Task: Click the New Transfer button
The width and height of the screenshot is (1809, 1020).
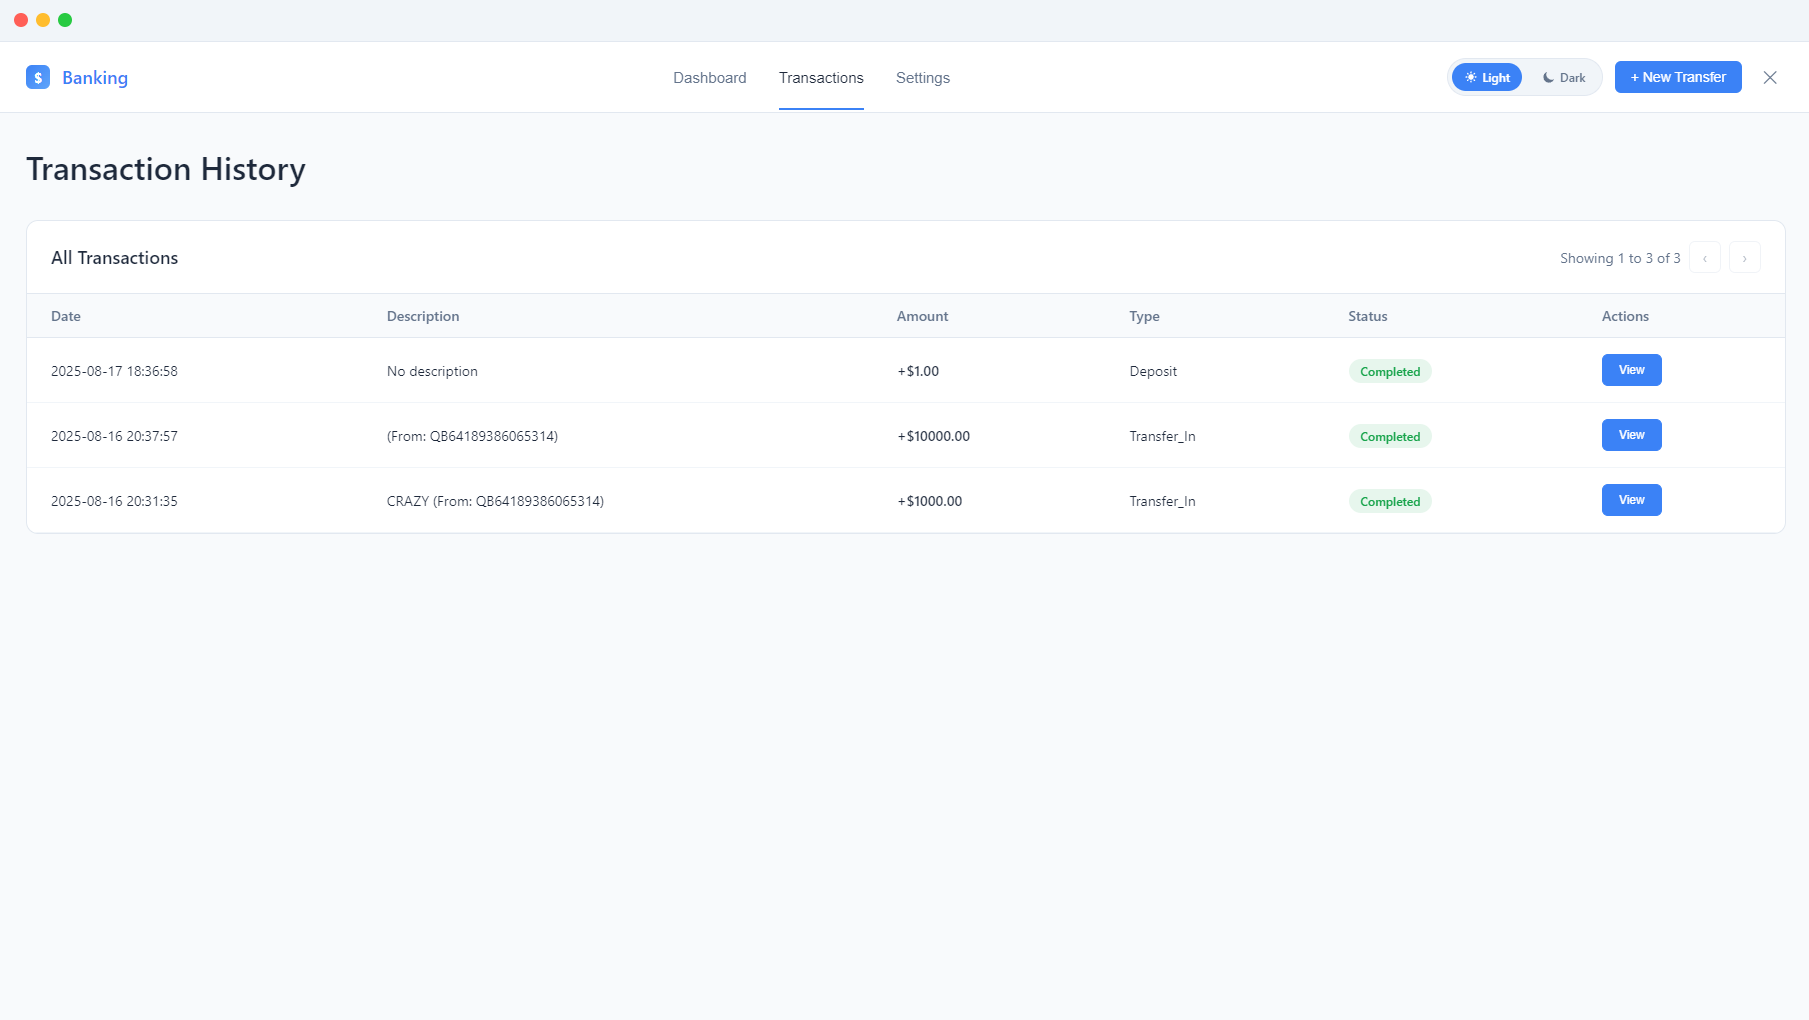Action: [1677, 77]
